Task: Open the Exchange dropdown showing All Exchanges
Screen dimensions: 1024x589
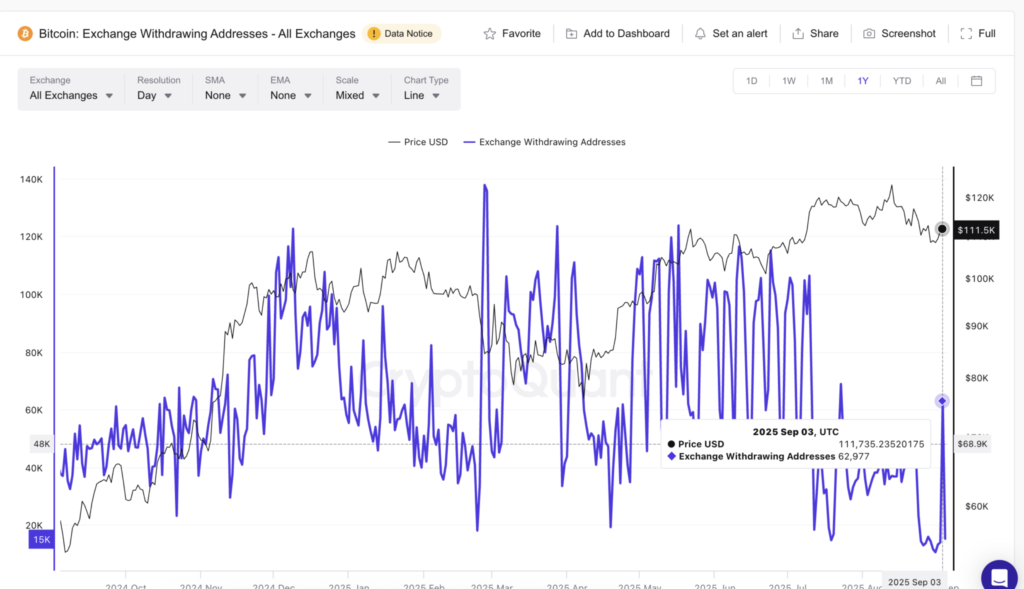Action: click(x=68, y=95)
